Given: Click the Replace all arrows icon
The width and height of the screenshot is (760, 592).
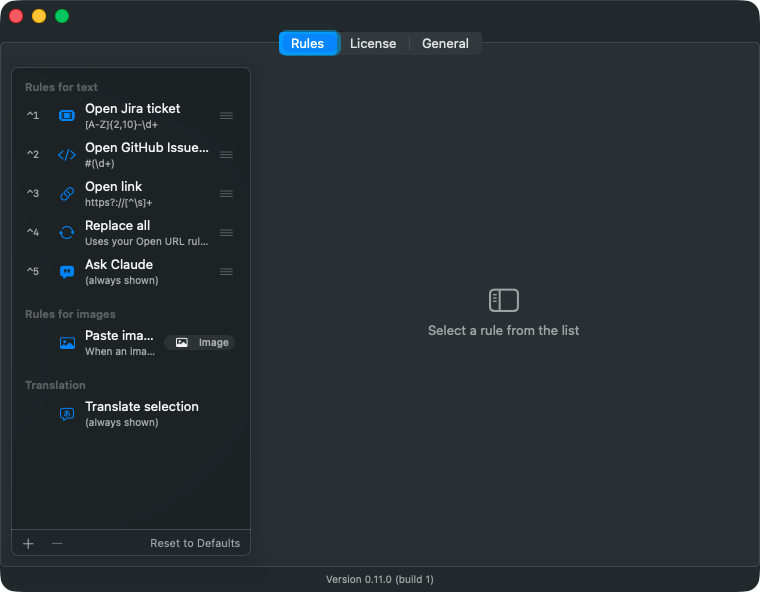Looking at the screenshot, I should (67, 233).
